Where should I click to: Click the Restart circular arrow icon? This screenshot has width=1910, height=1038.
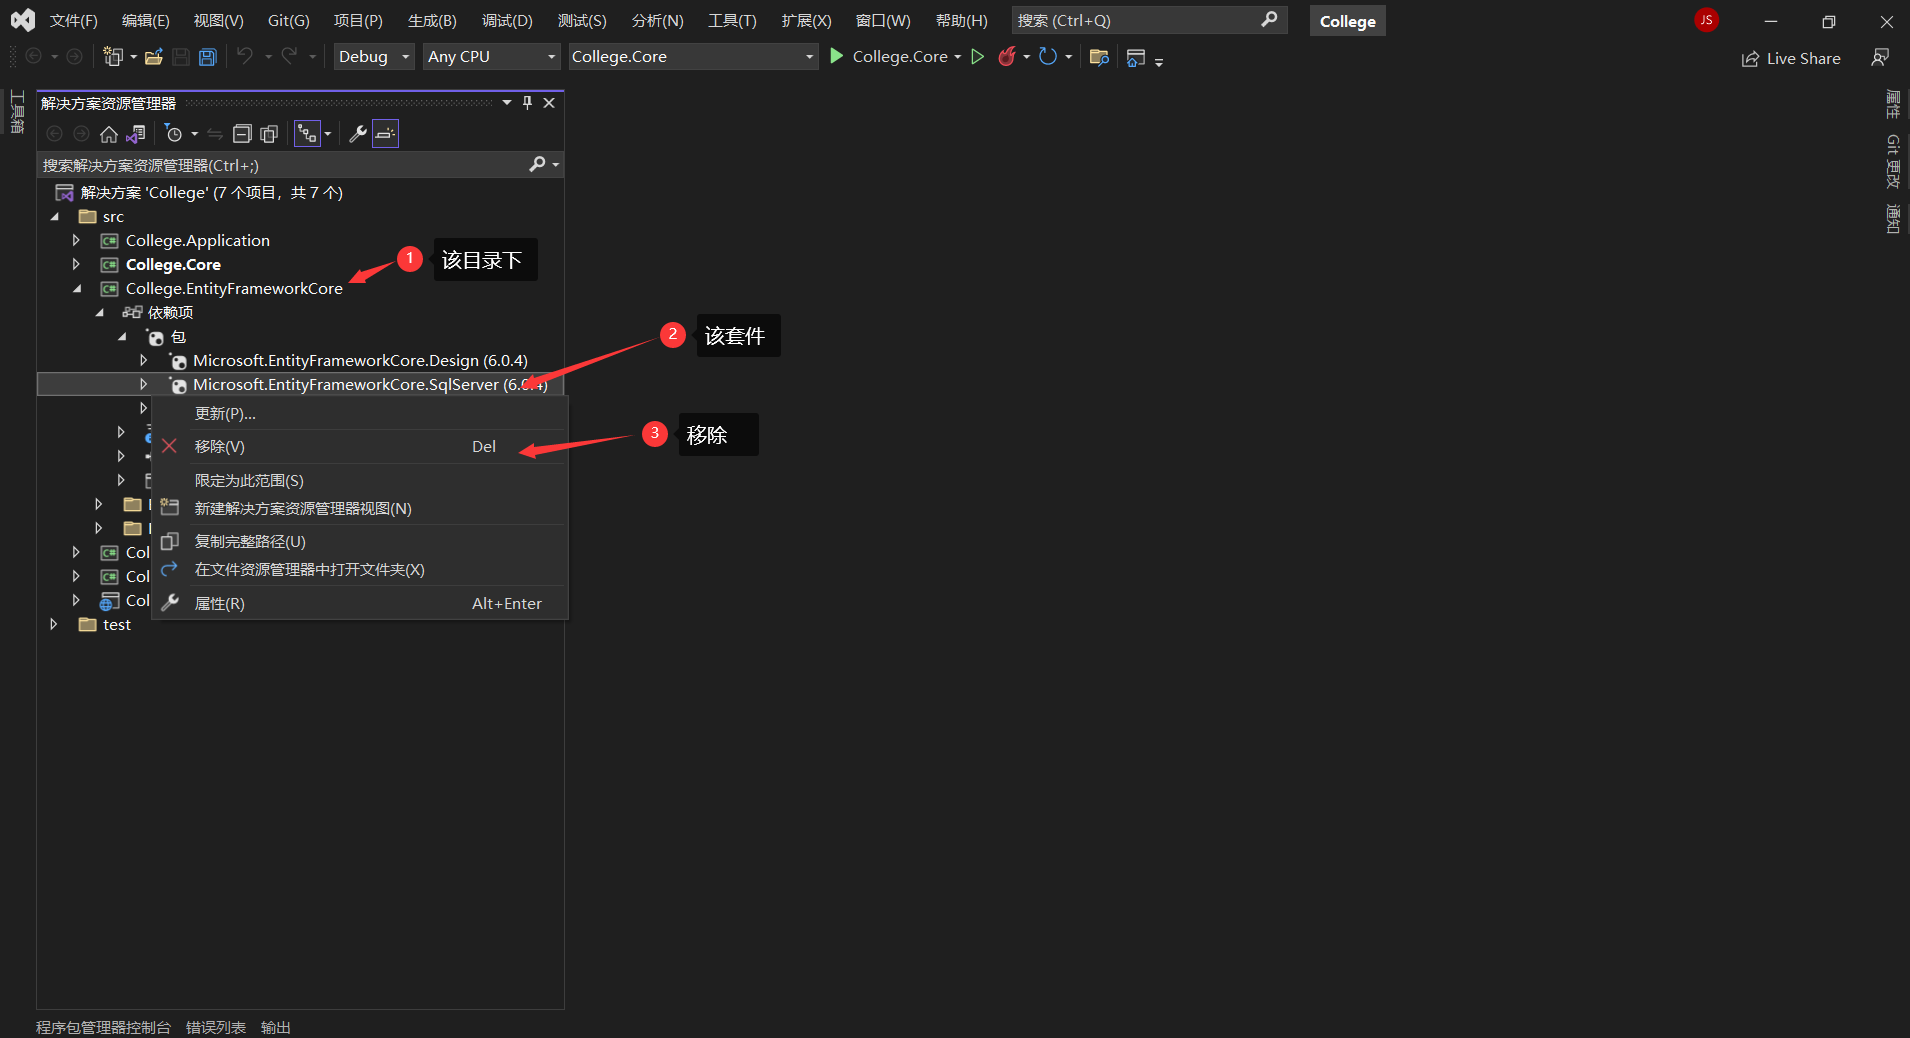1048,56
